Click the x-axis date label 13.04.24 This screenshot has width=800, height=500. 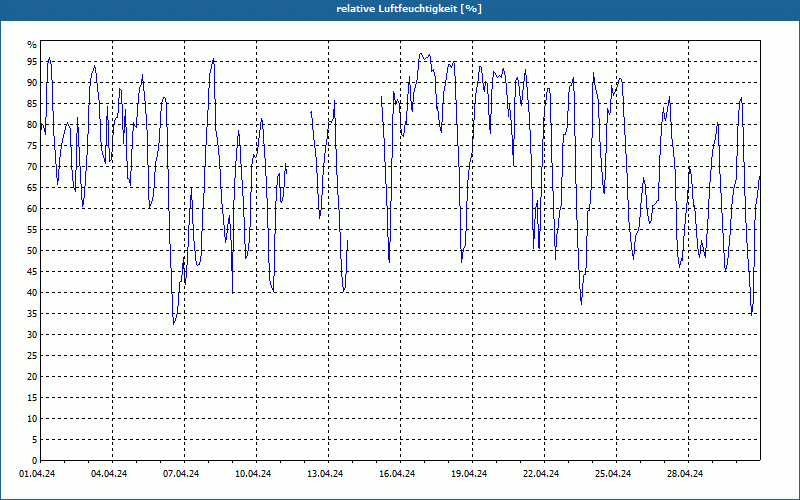click(x=324, y=474)
